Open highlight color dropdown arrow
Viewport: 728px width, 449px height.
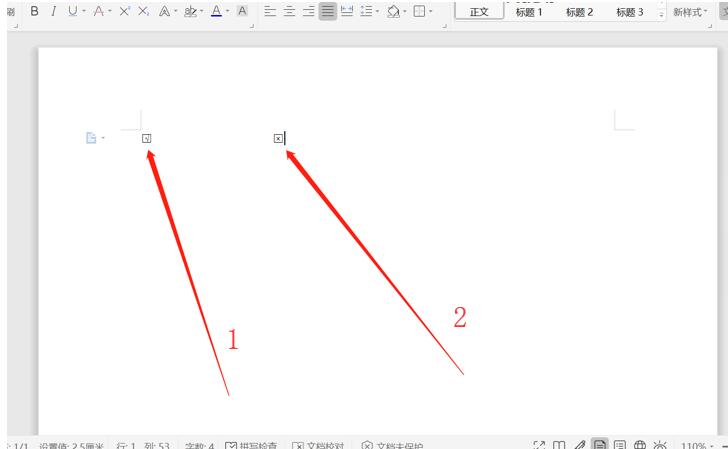[202, 11]
